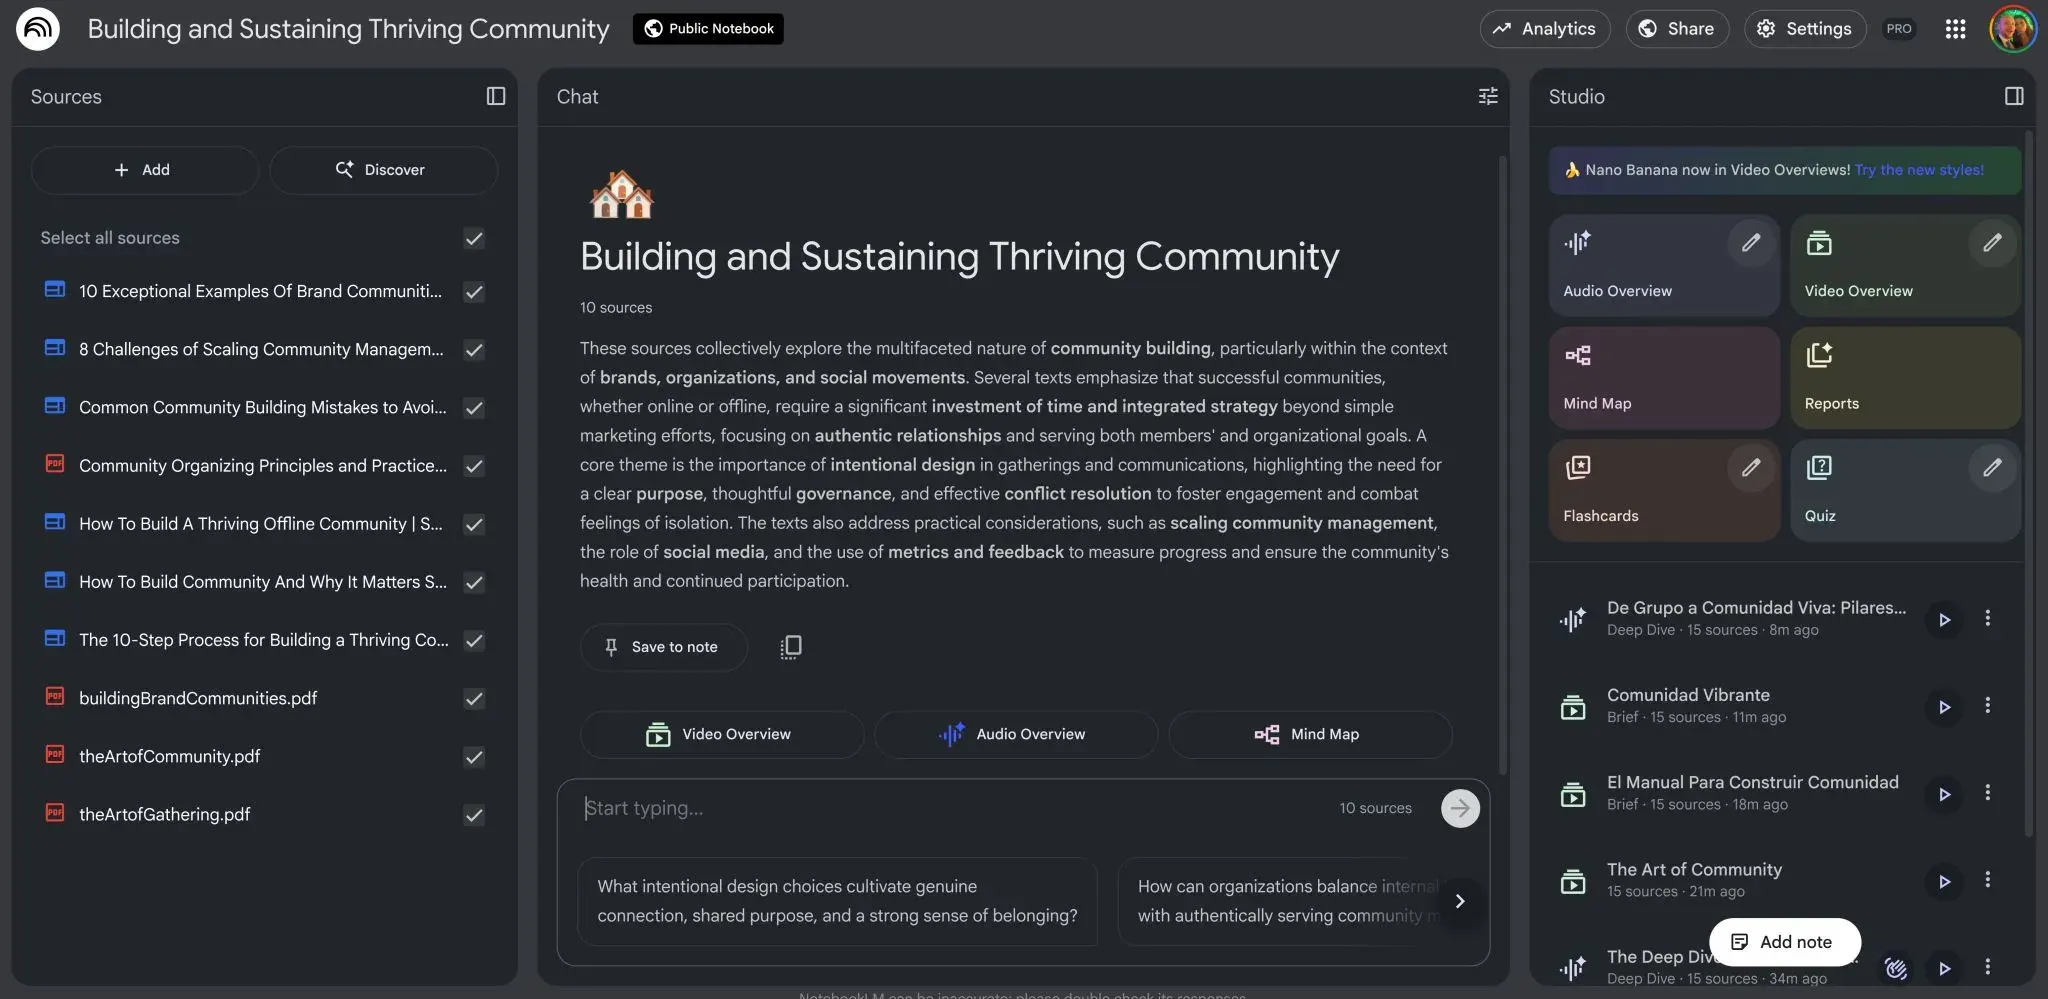
Task: Open the Google apps grid
Action: tap(1955, 29)
